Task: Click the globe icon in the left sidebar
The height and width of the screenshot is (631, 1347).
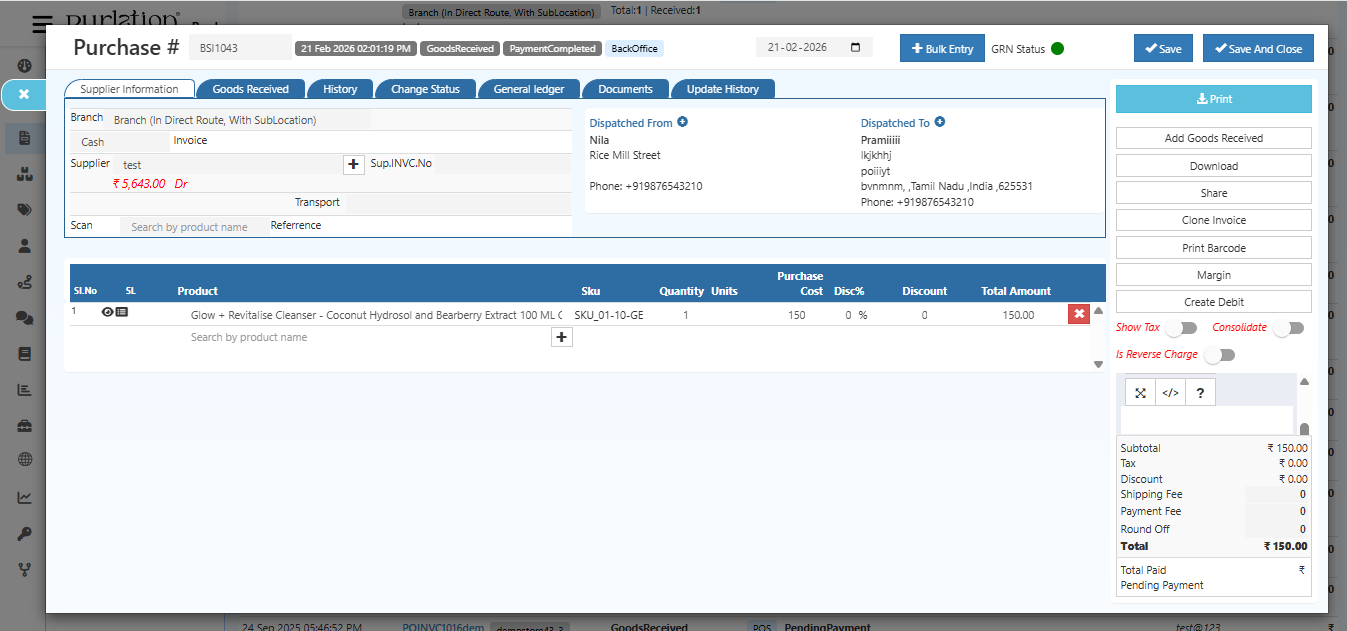Action: coord(23,459)
